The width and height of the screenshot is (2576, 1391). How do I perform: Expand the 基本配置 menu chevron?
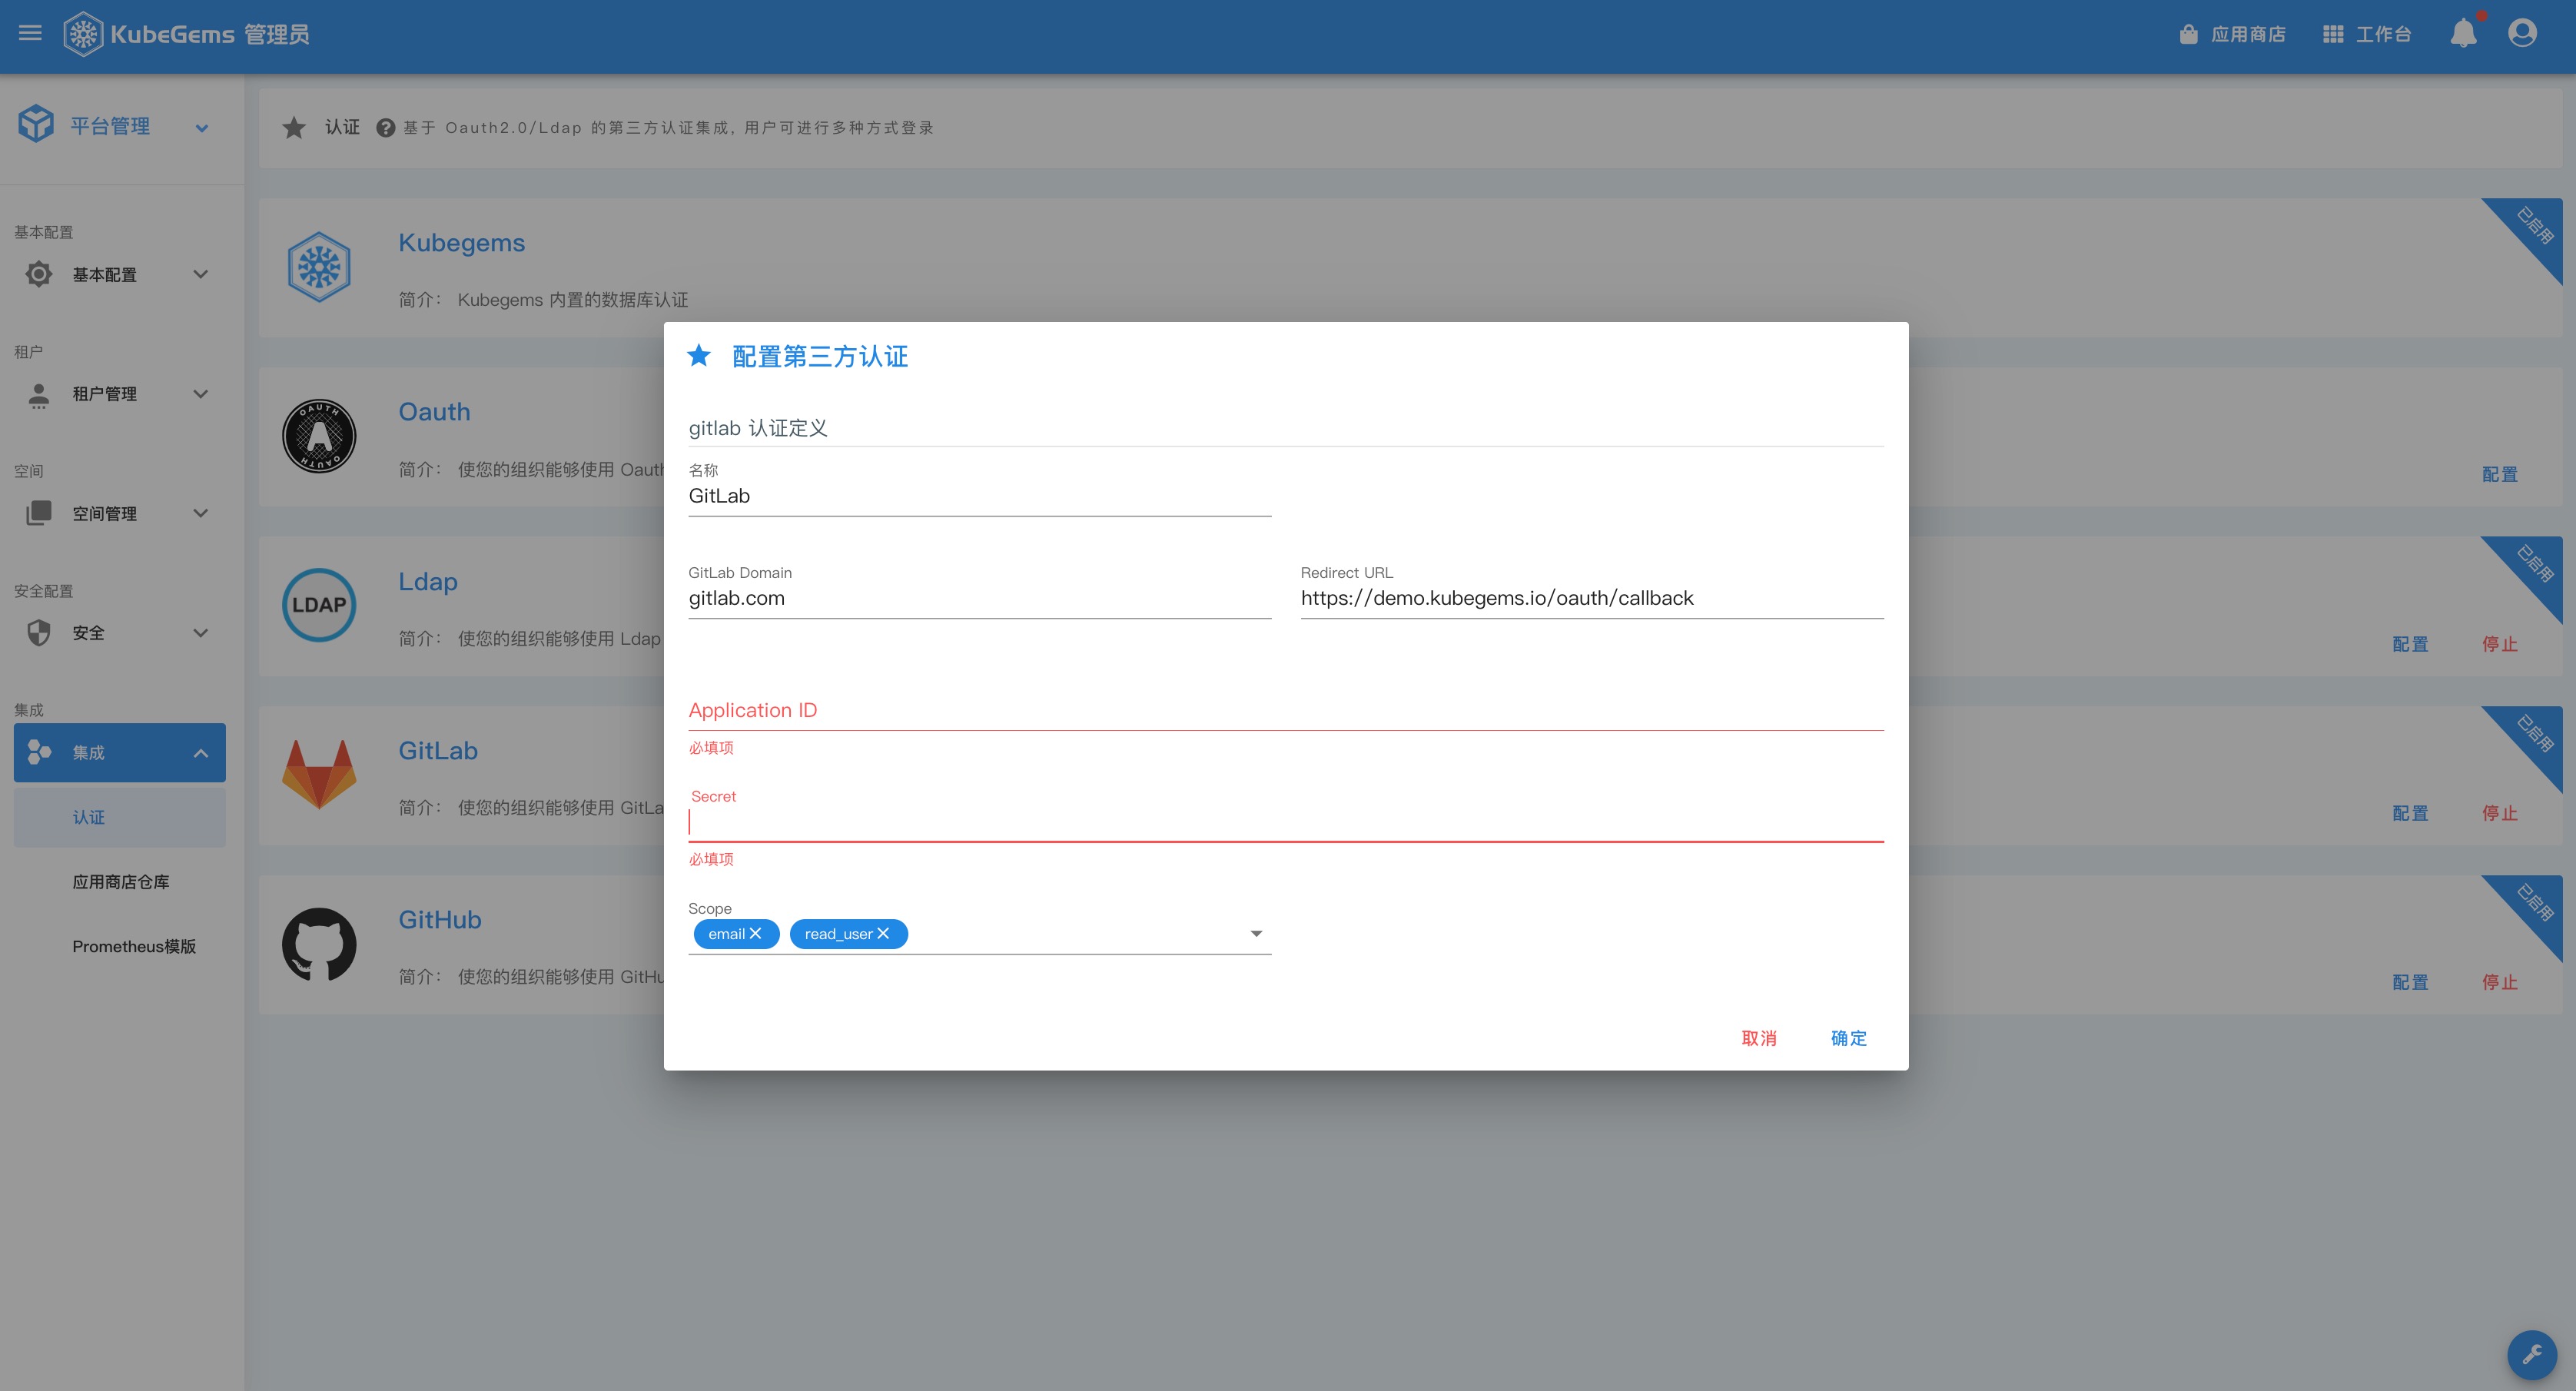coord(200,274)
